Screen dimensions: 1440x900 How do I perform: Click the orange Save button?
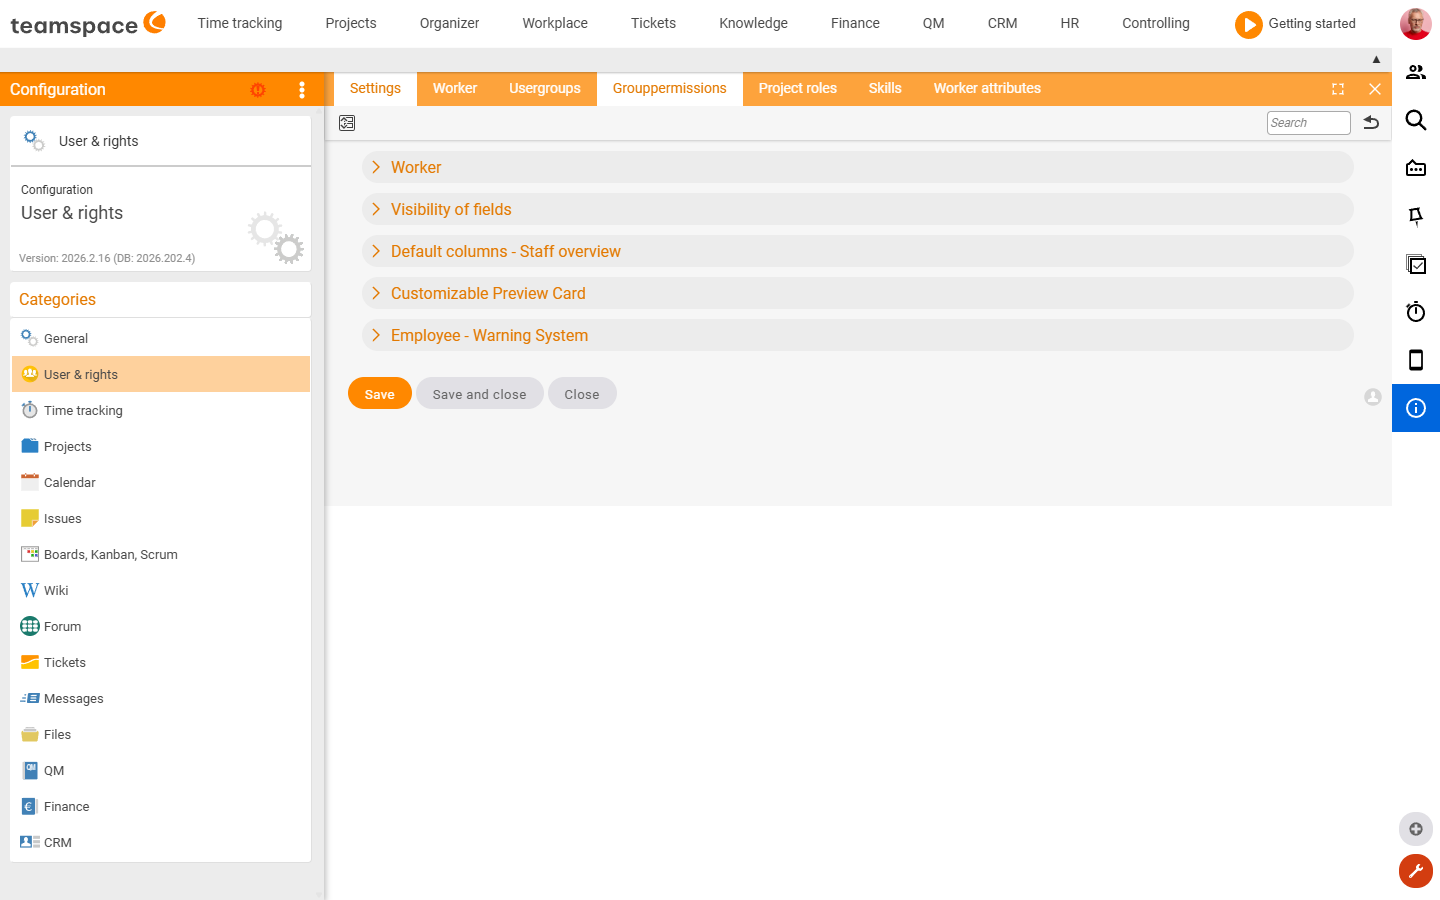pos(380,393)
